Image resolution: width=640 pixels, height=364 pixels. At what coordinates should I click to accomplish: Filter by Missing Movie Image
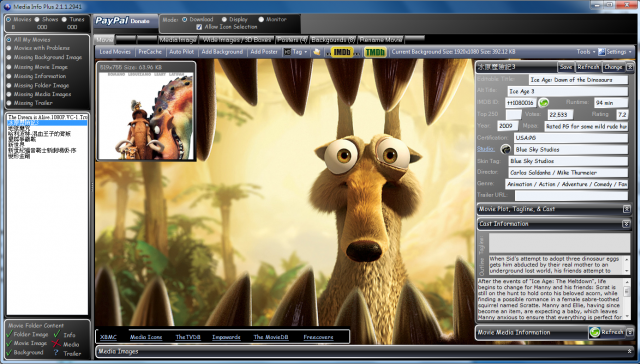[9, 67]
